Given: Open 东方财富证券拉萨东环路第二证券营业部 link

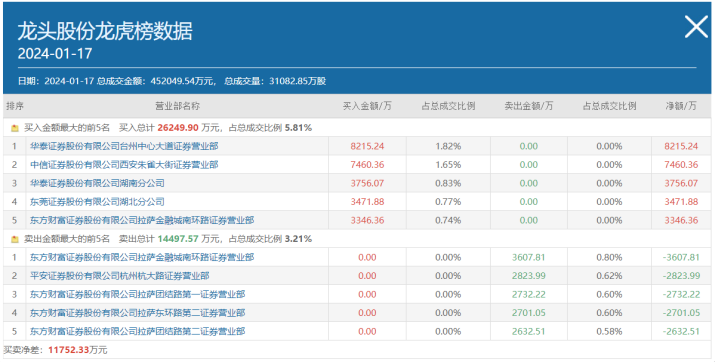Looking at the screenshot, I should 137,313.
